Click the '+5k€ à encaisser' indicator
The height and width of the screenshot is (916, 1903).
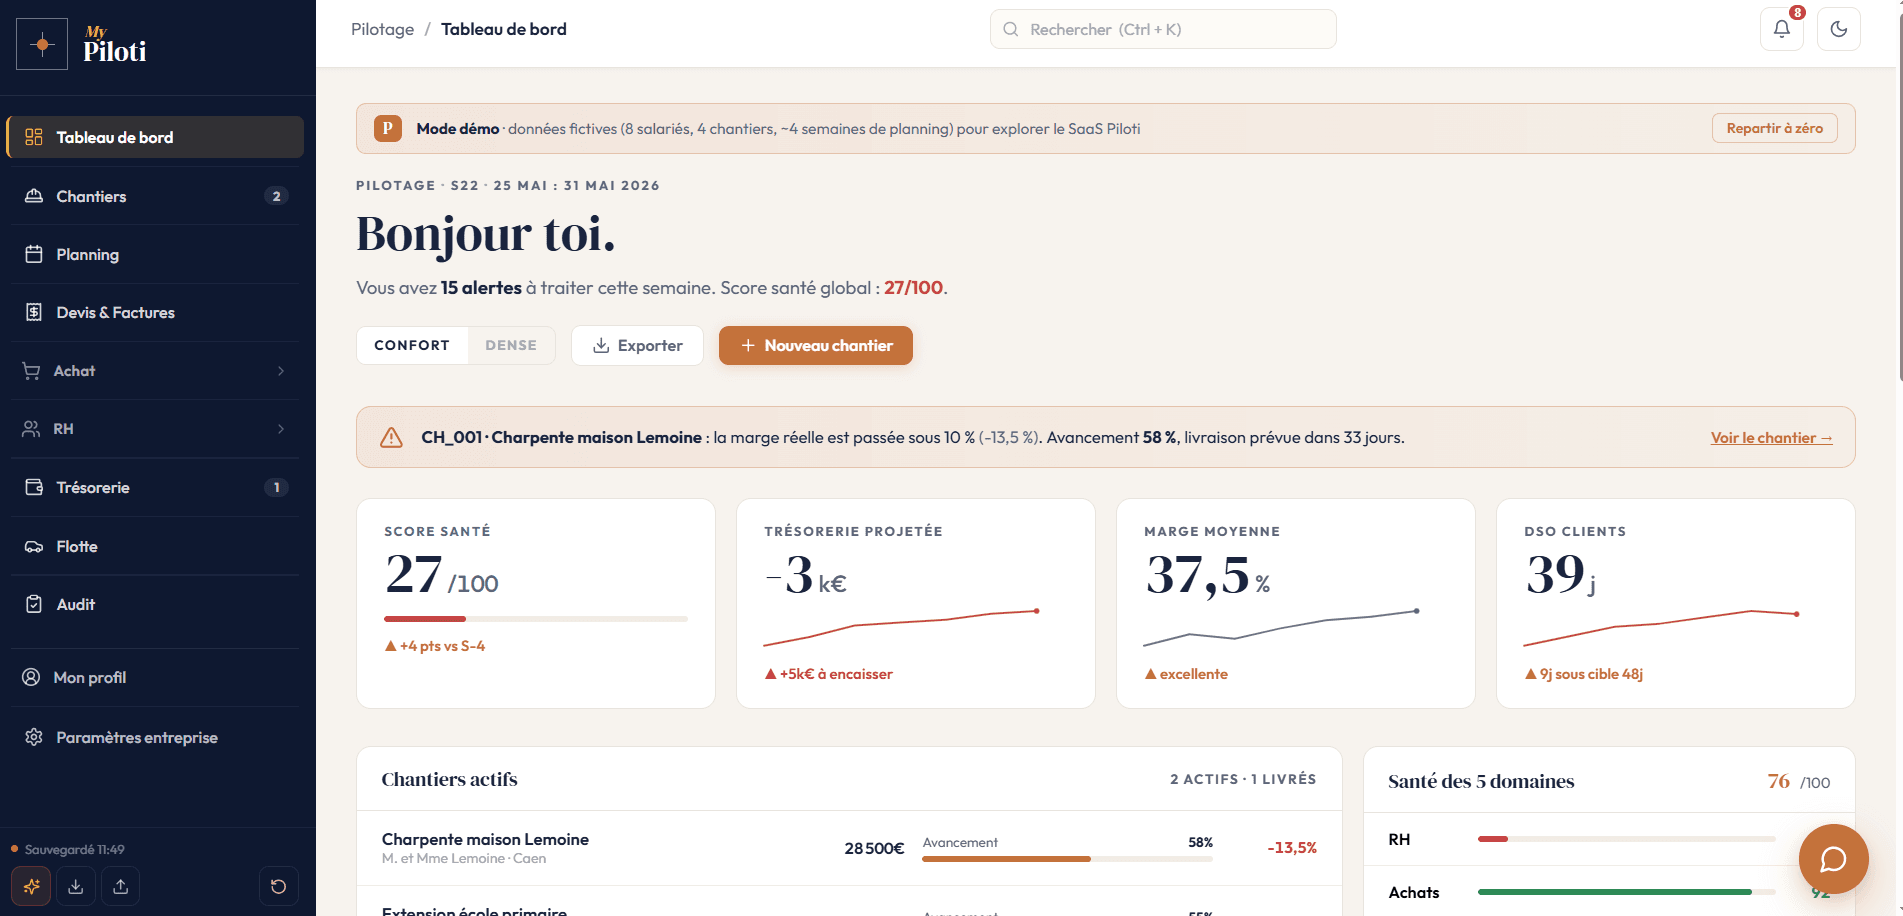pos(829,674)
